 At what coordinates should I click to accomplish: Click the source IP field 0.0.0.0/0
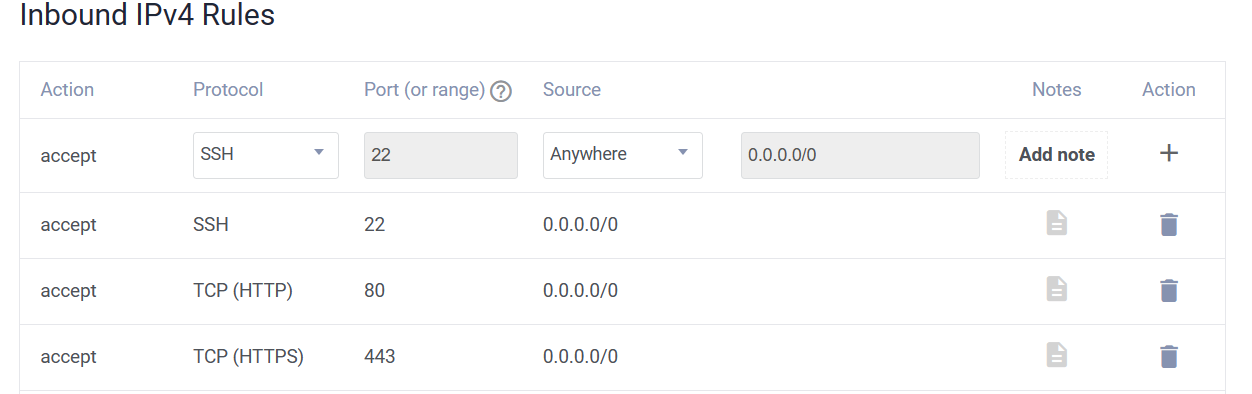click(860, 155)
